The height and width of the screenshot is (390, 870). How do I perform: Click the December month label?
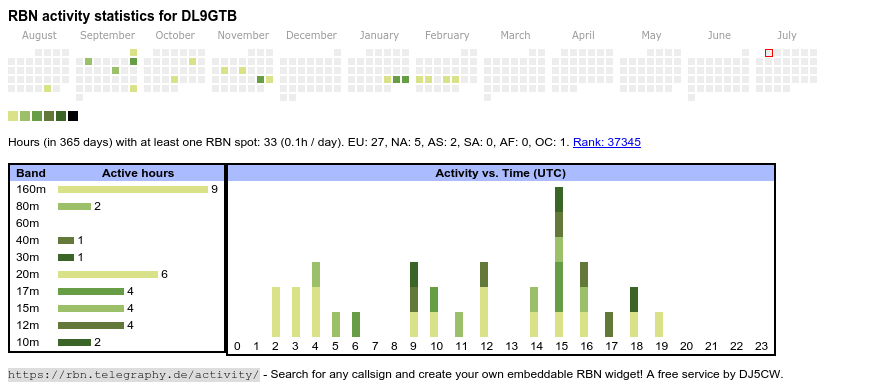click(x=311, y=35)
